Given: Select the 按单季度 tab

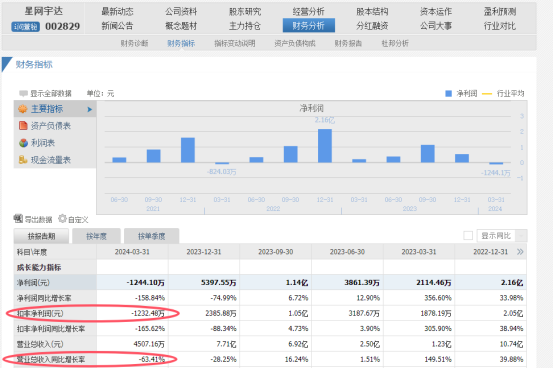Looking at the screenshot, I should coord(152,236).
